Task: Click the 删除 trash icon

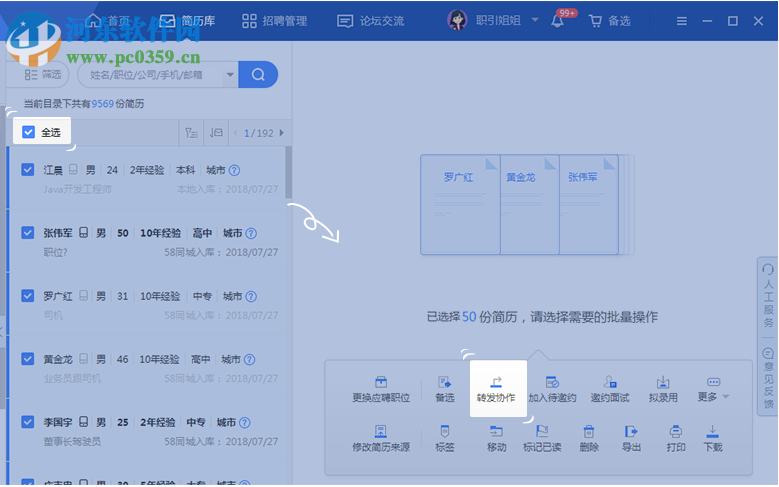Action: (589, 431)
